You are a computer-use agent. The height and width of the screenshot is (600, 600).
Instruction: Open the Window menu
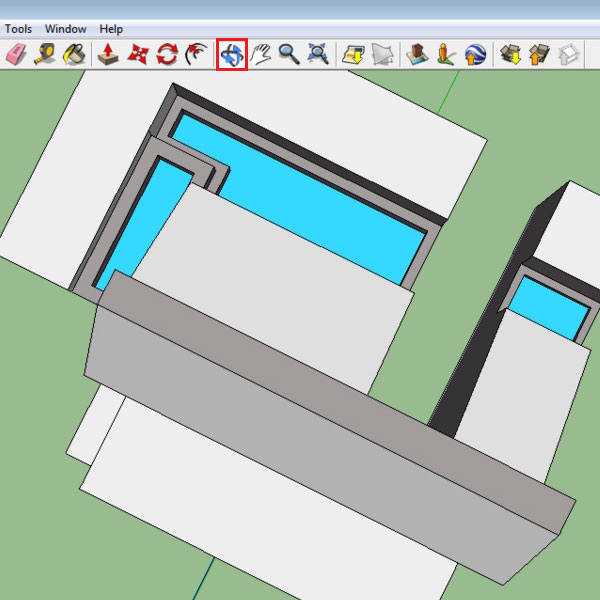(x=66, y=29)
